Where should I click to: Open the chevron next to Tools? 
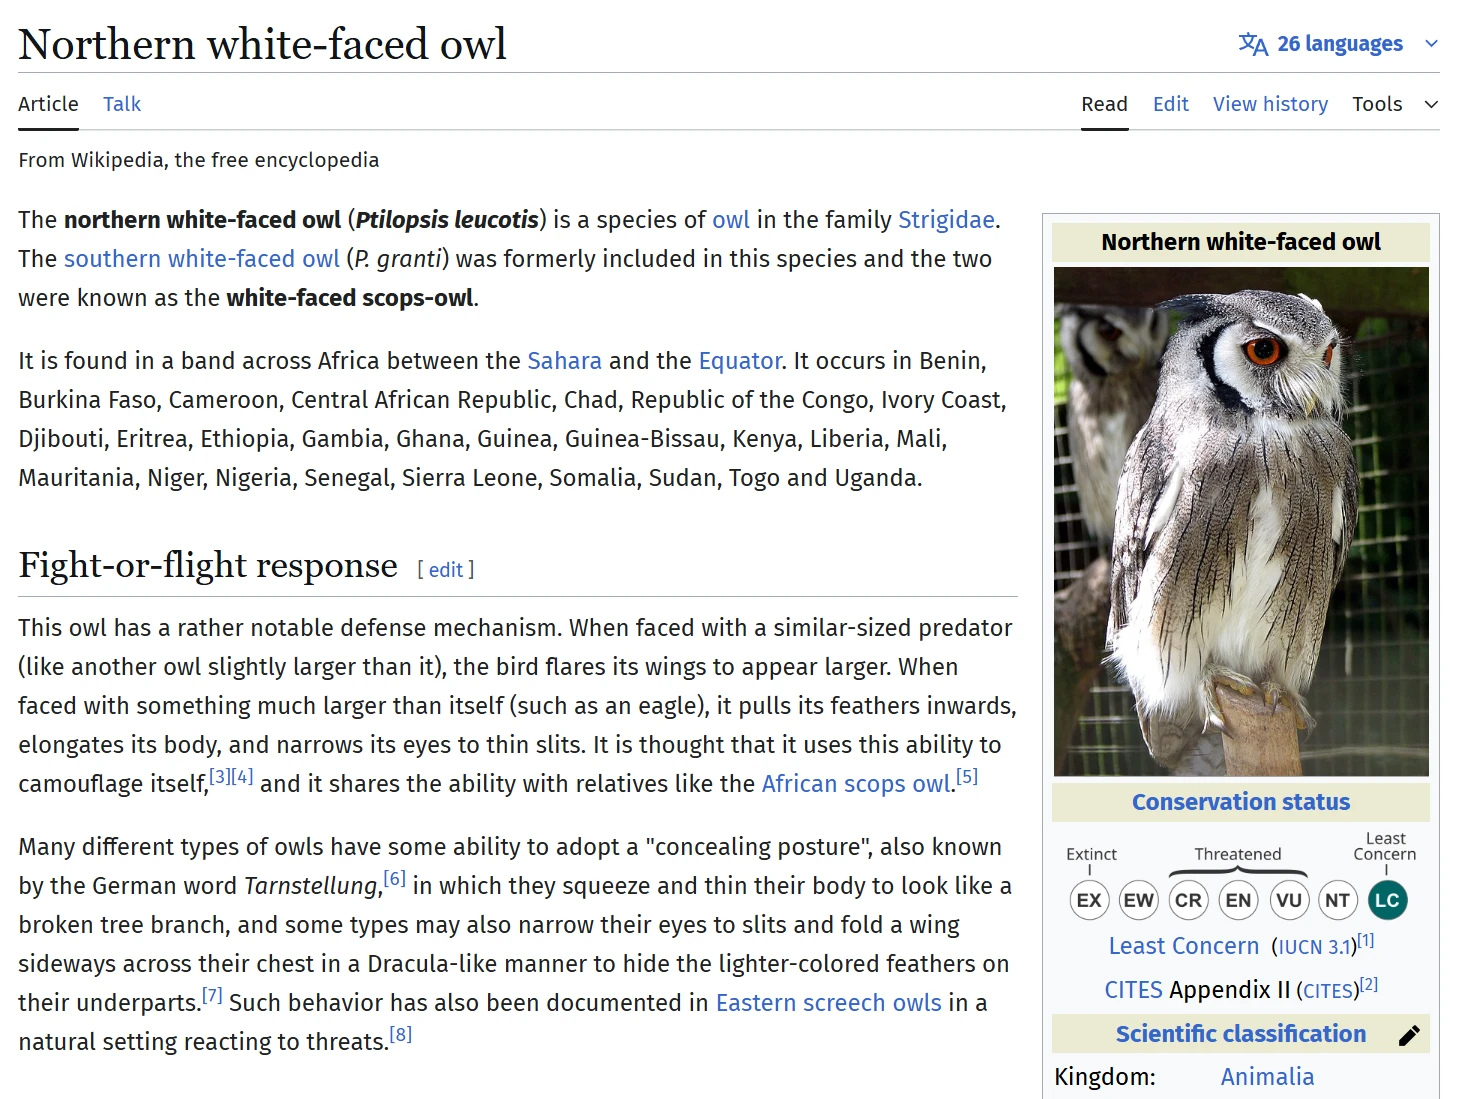point(1431,104)
